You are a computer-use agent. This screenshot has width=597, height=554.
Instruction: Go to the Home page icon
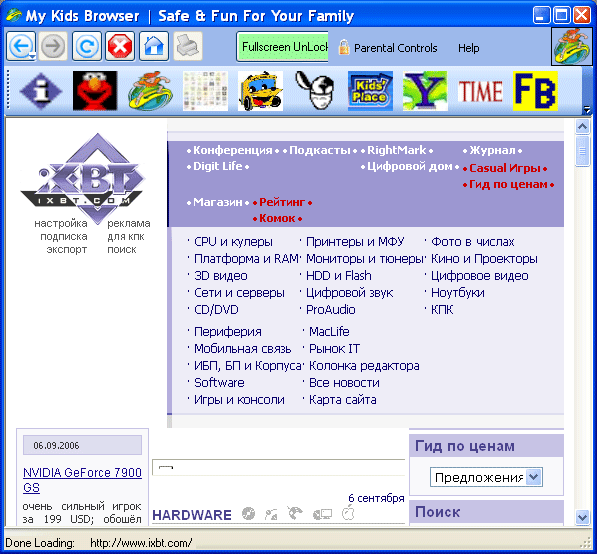(x=154, y=46)
